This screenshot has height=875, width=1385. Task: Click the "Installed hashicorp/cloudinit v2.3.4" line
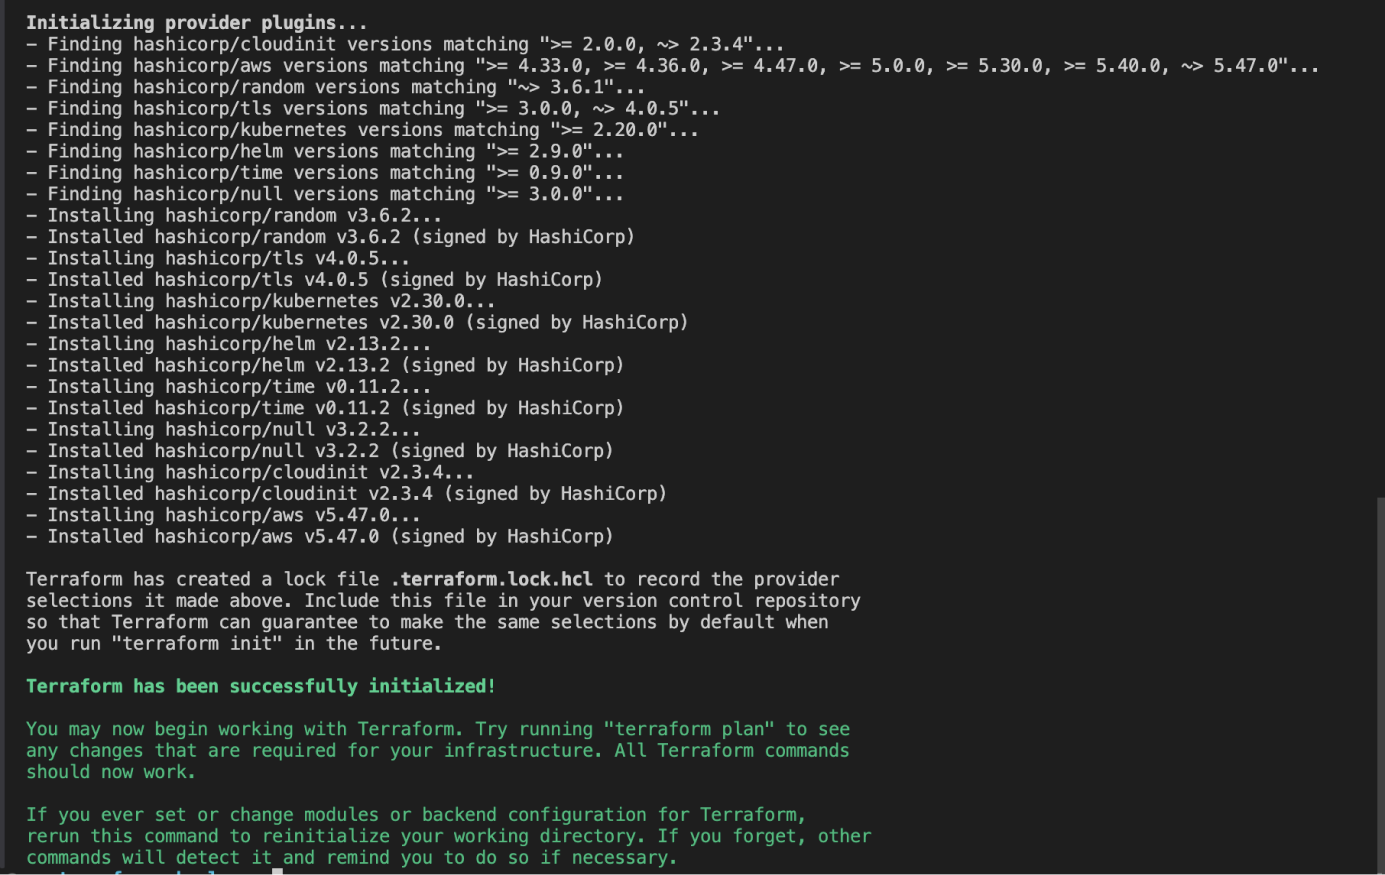point(346,494)
